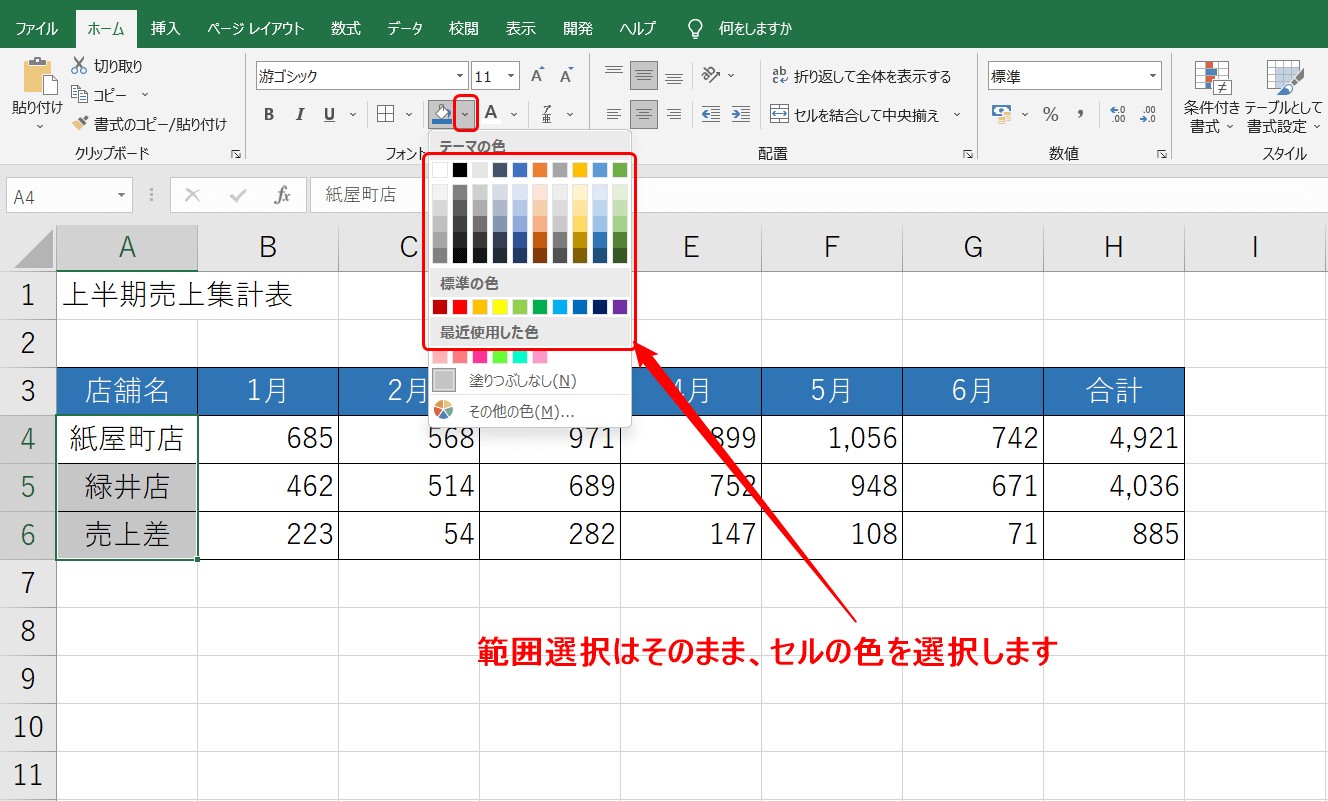This screenshot has height=801, width=1328.
Task: Click the increase indent icon
Action: (x=740, y=114)
